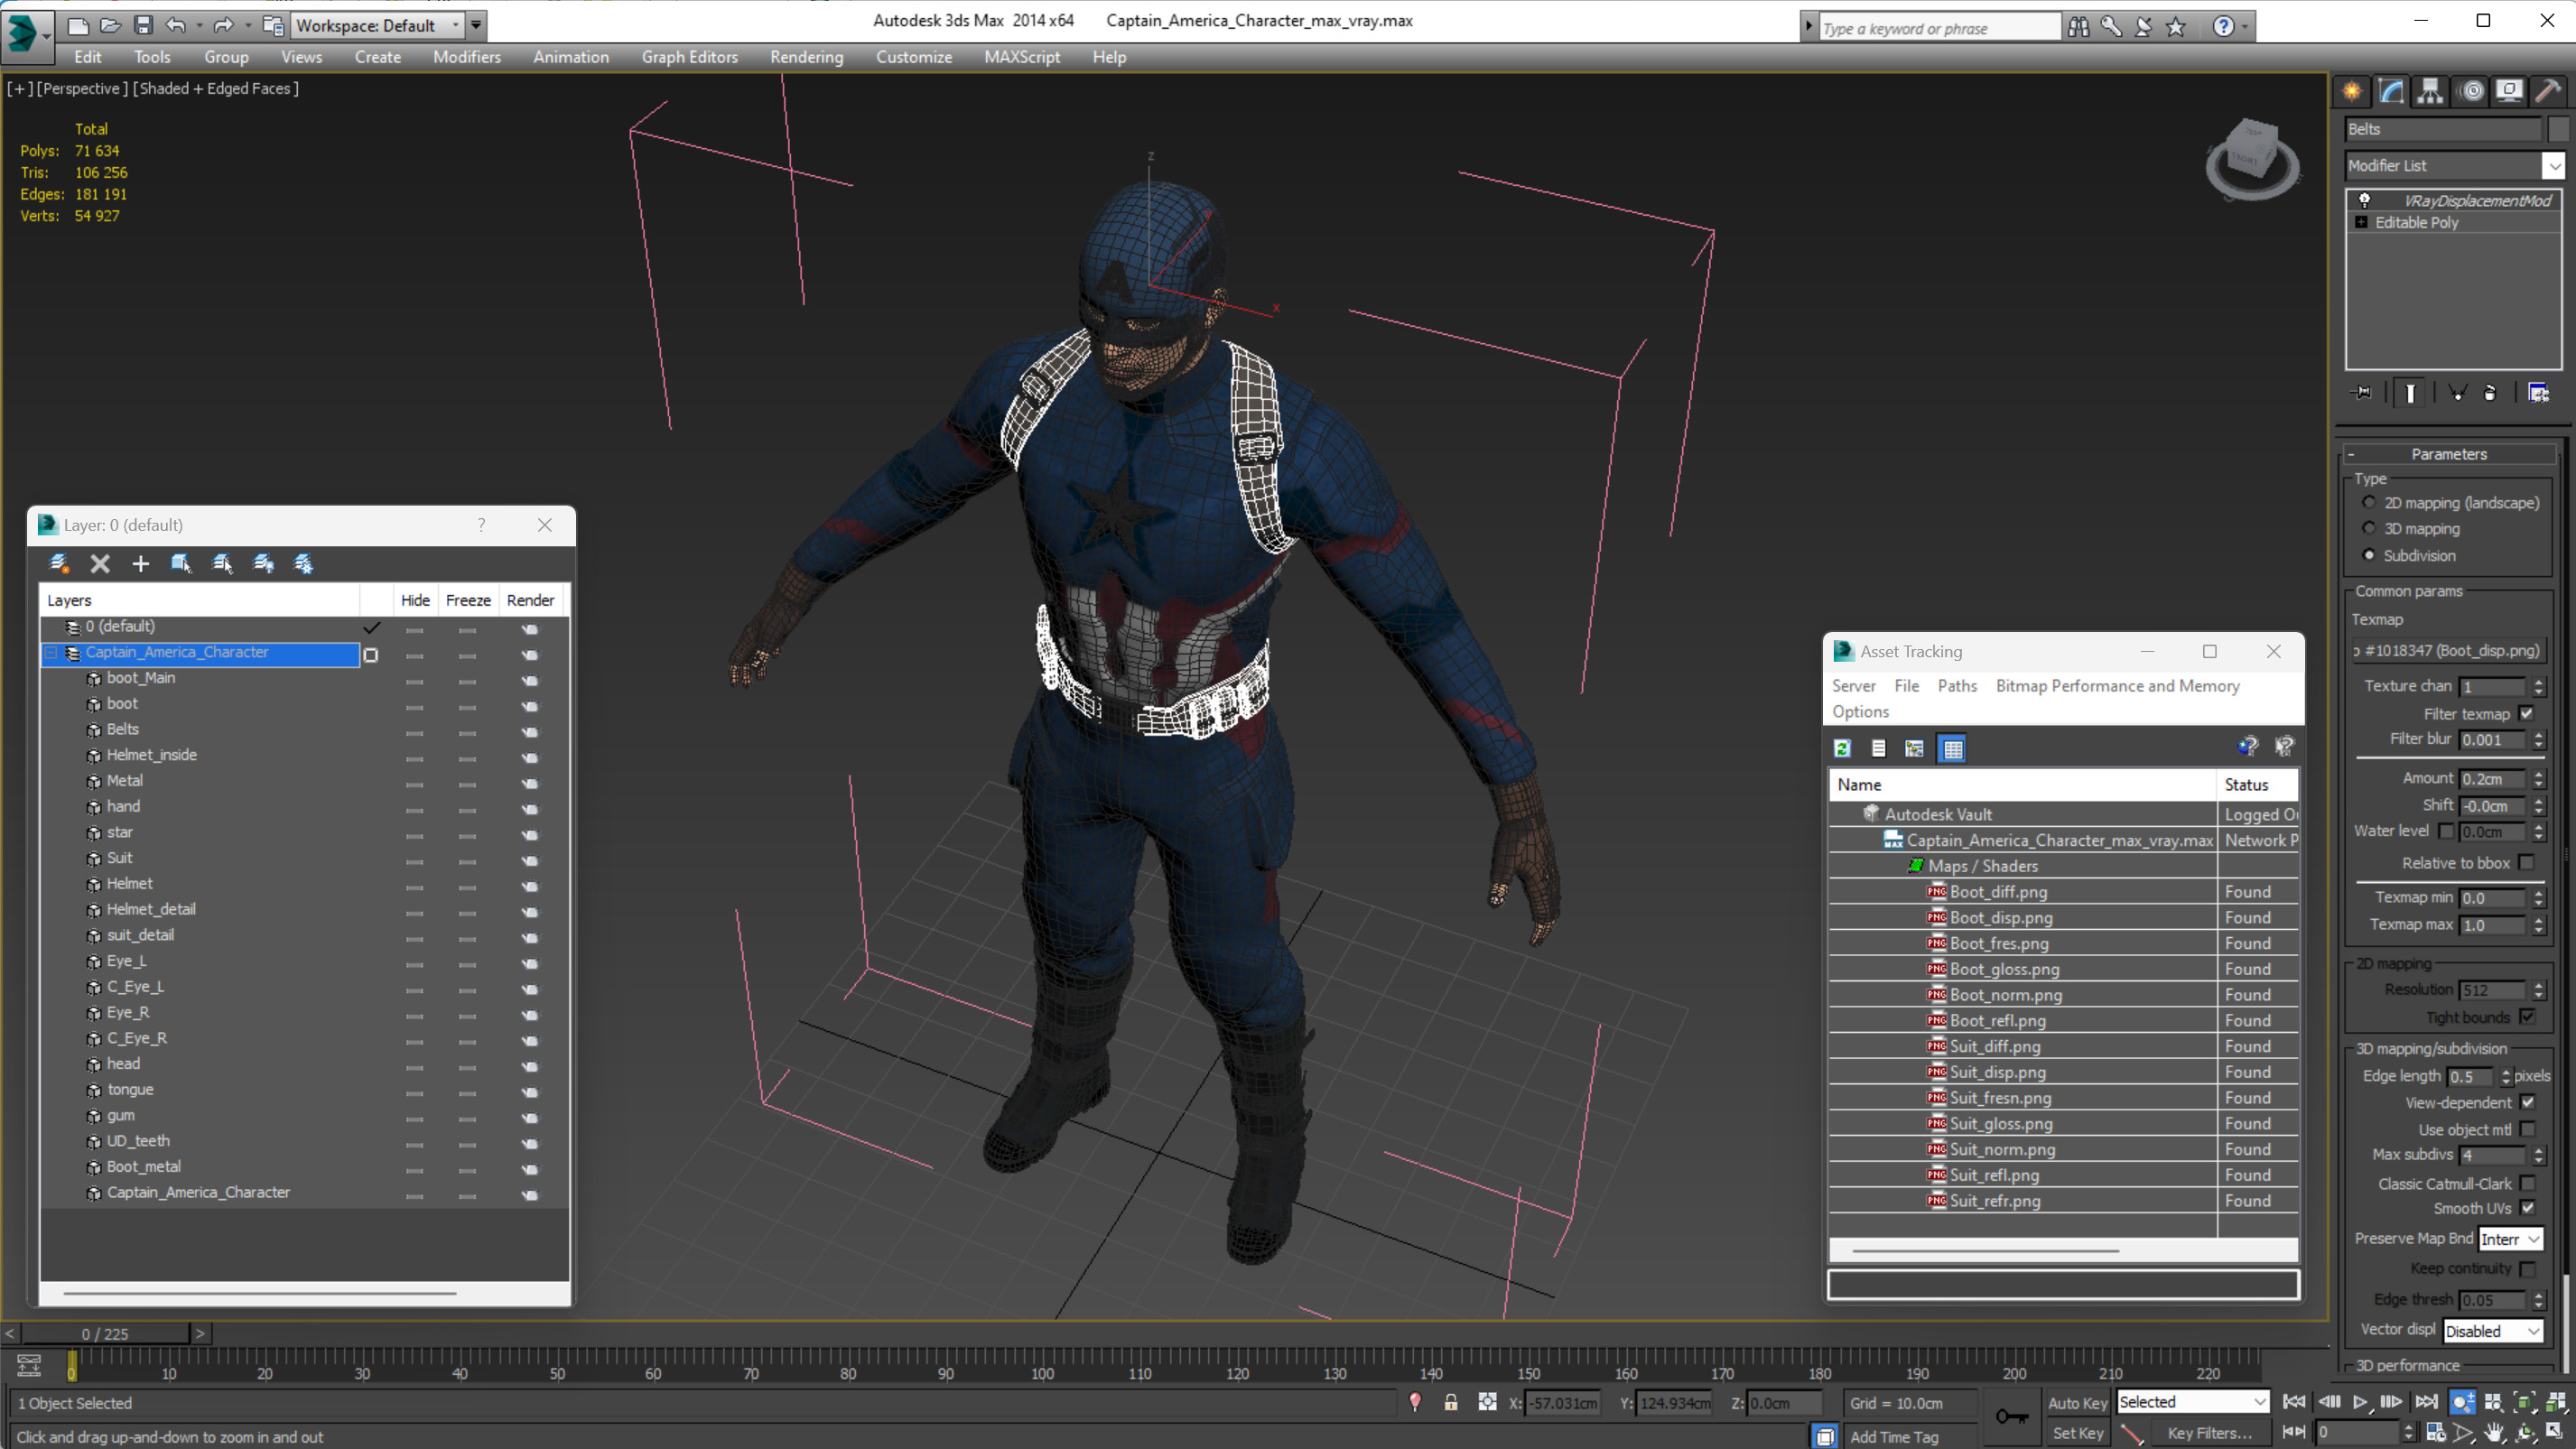Redo the action with redo arrow

[223, 25]
